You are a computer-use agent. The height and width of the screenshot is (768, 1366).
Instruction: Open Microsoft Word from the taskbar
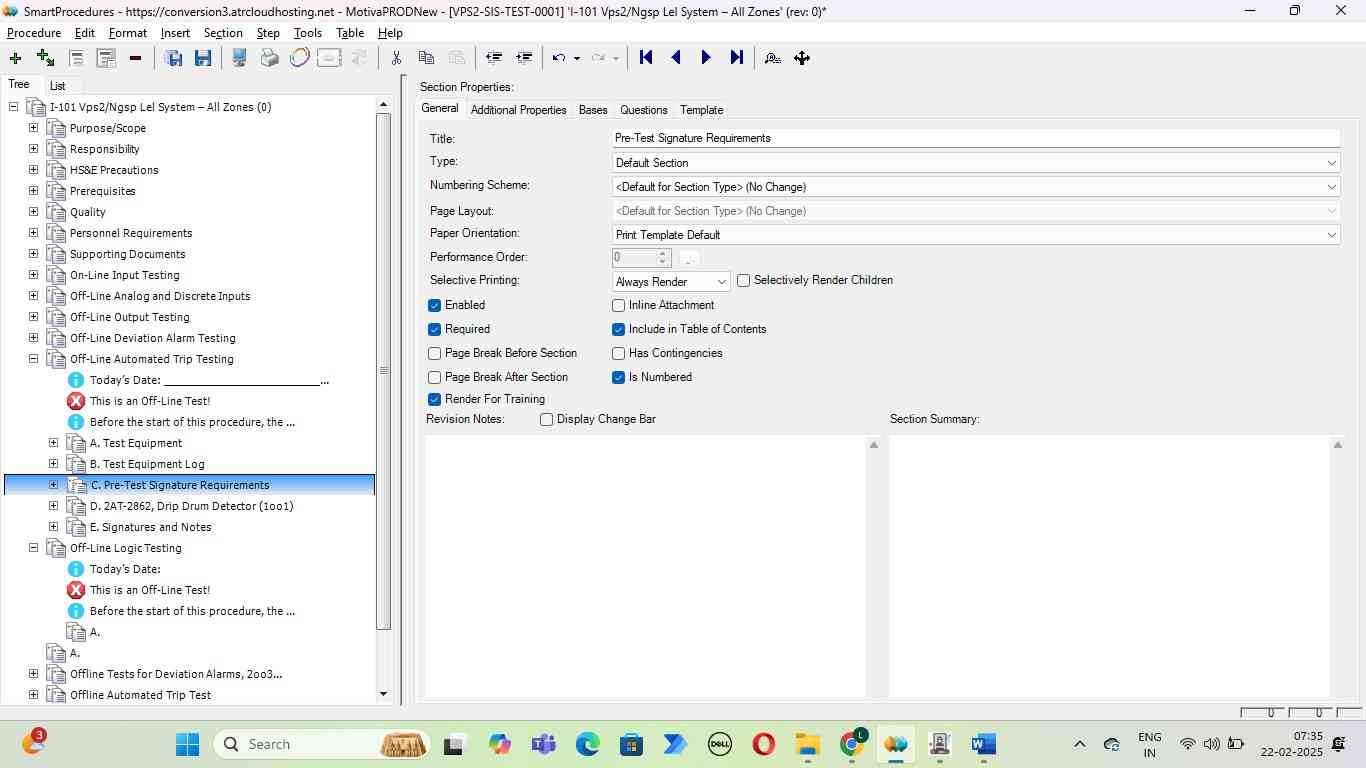(x=983, y=744)
